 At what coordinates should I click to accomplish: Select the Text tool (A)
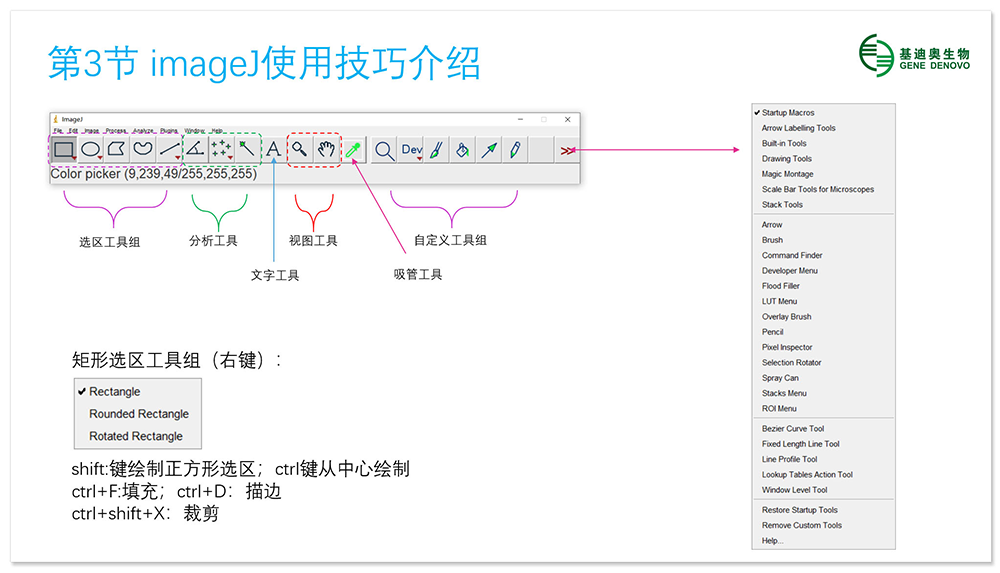tap(273, 149)
